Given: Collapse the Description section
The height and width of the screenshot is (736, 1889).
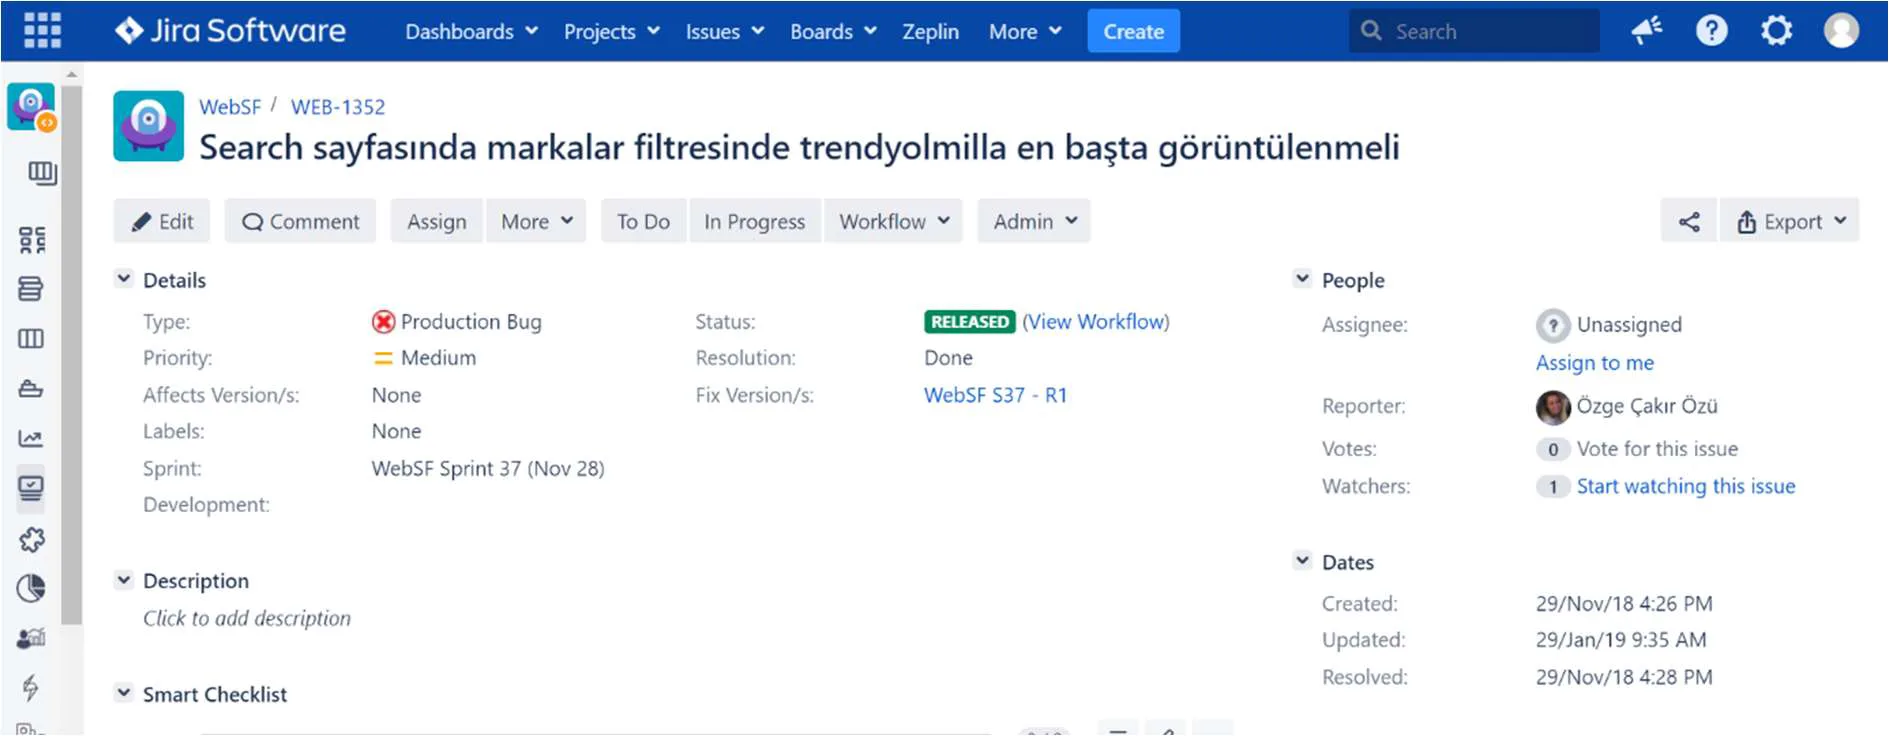Looking at the screenshot, I should (124, 580).
